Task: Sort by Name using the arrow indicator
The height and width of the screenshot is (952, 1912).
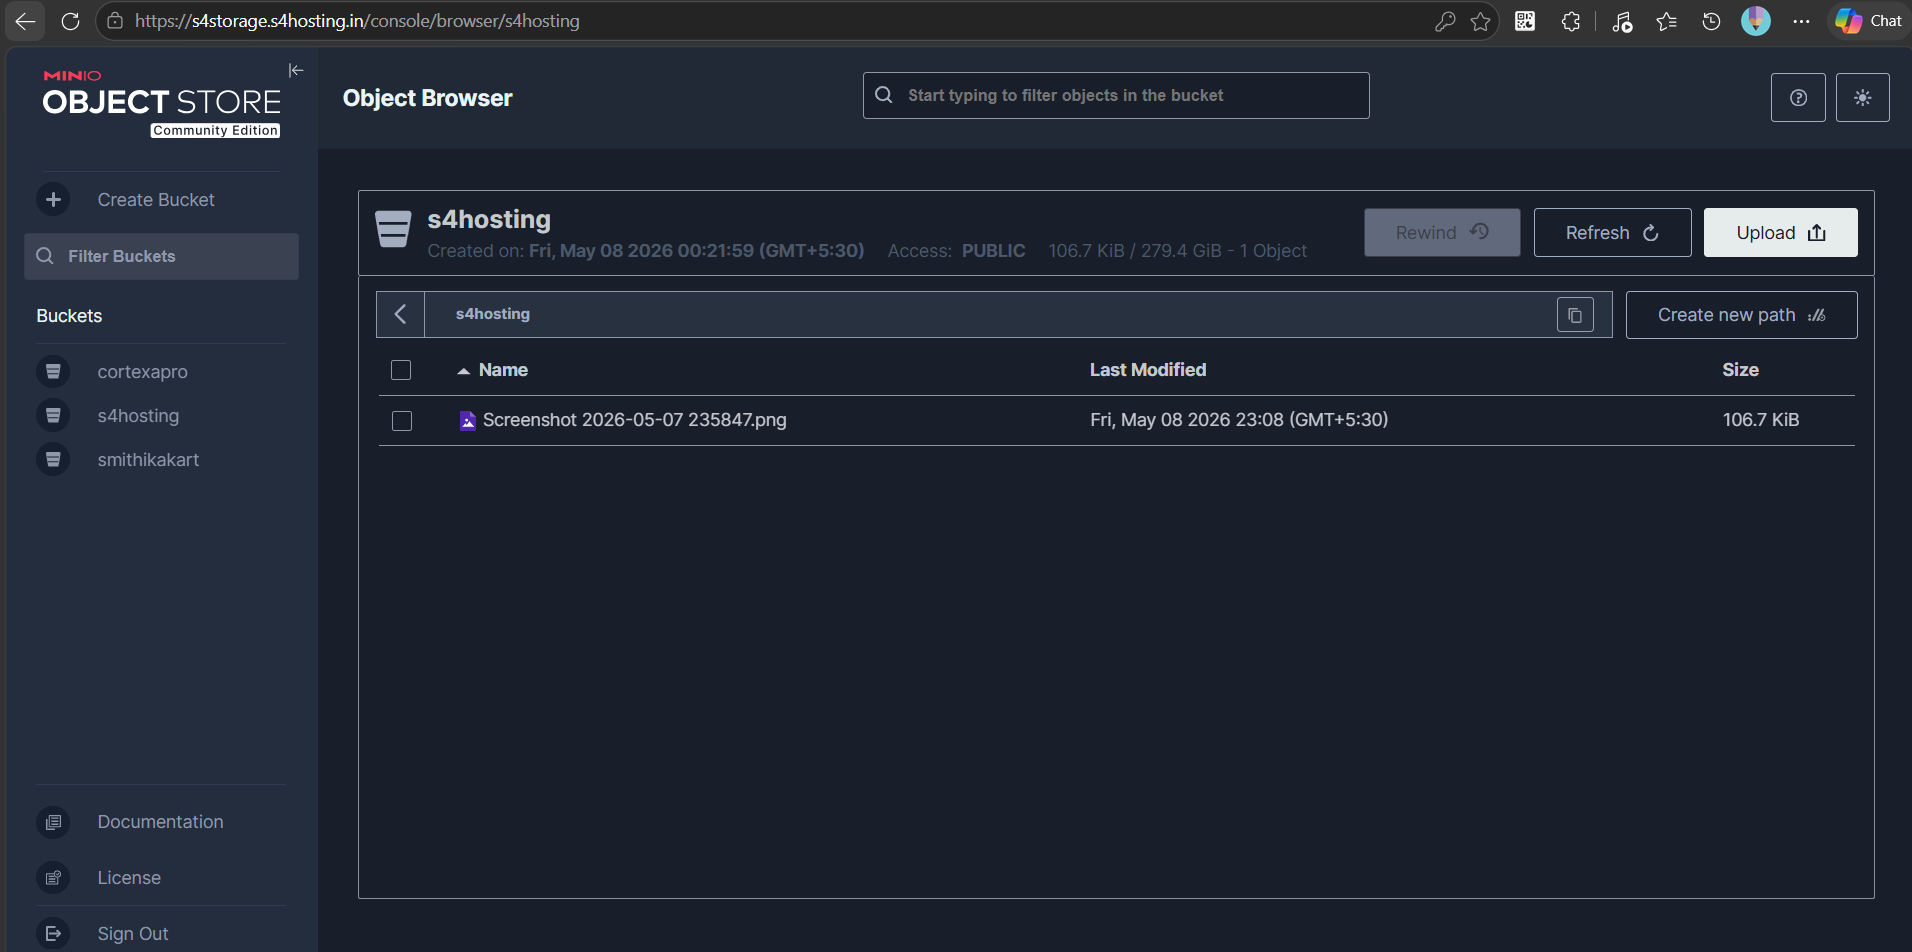Action: click(463, 371)
